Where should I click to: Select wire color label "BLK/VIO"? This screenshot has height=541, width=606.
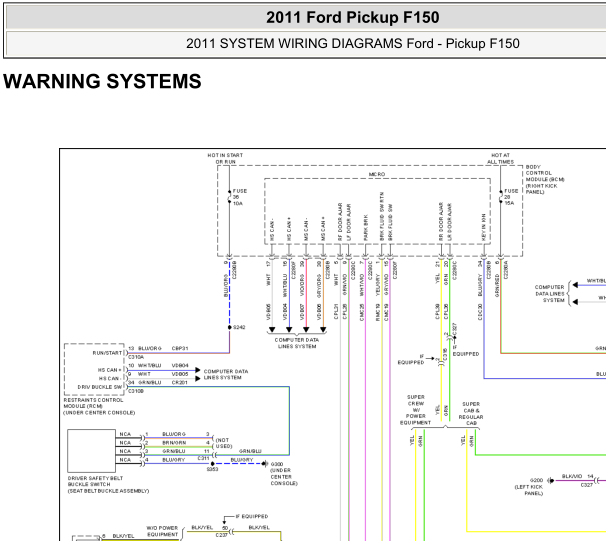point(571,476)
